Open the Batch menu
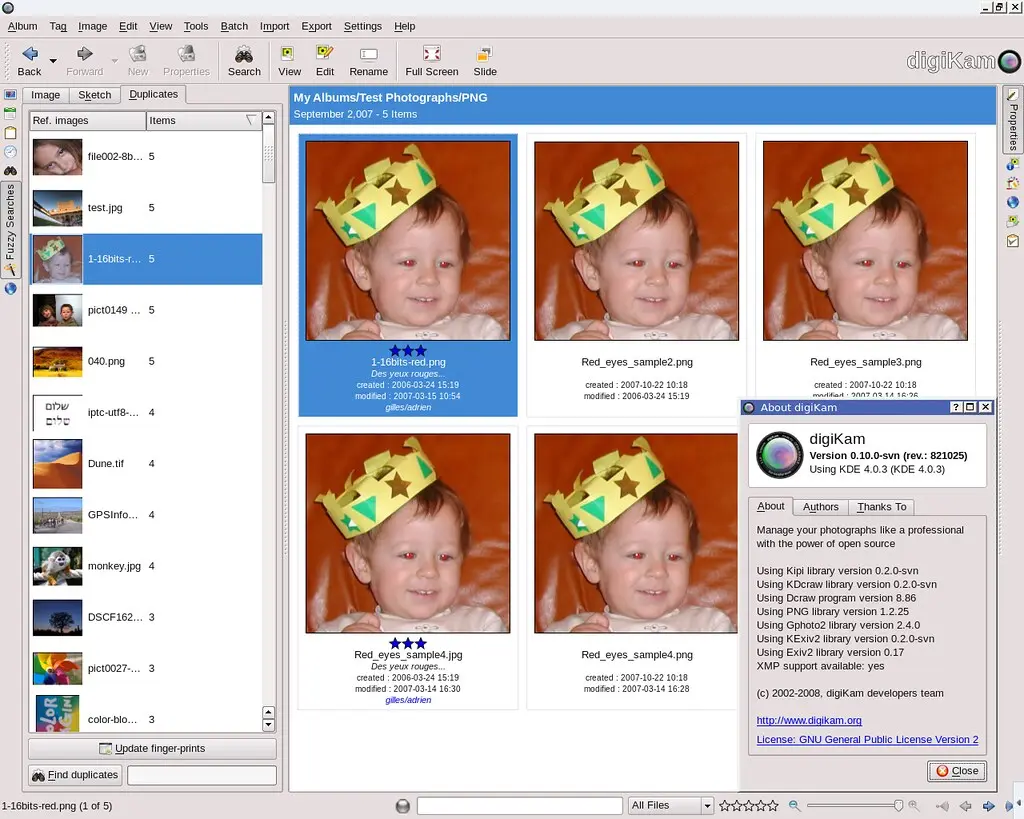Image resolution: width=1024 pixels, height=819 pixels. coord(234,26)
